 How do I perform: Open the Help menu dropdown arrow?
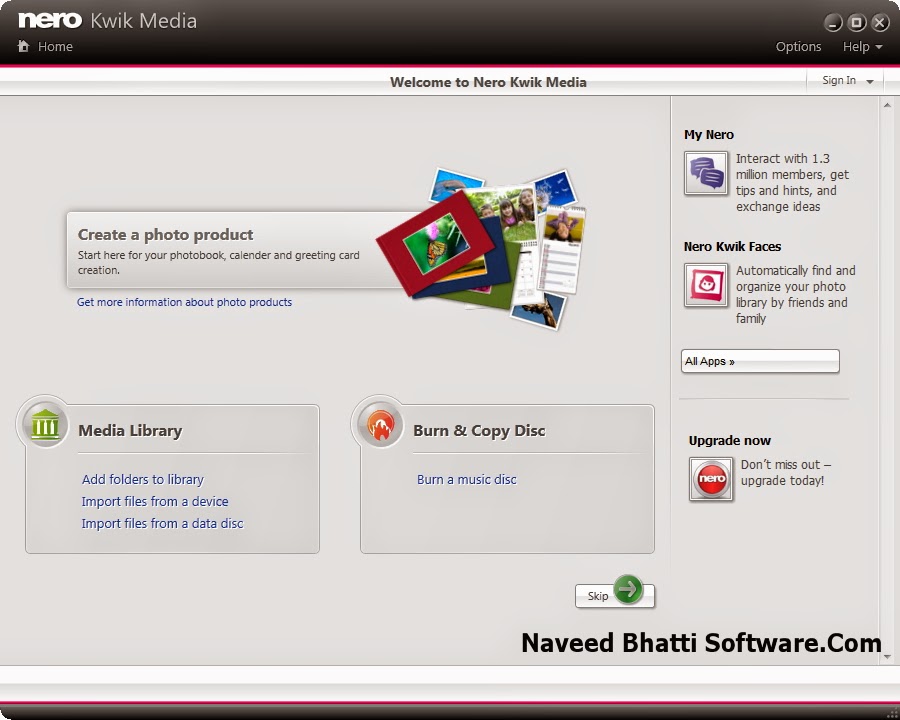point(879,47)
